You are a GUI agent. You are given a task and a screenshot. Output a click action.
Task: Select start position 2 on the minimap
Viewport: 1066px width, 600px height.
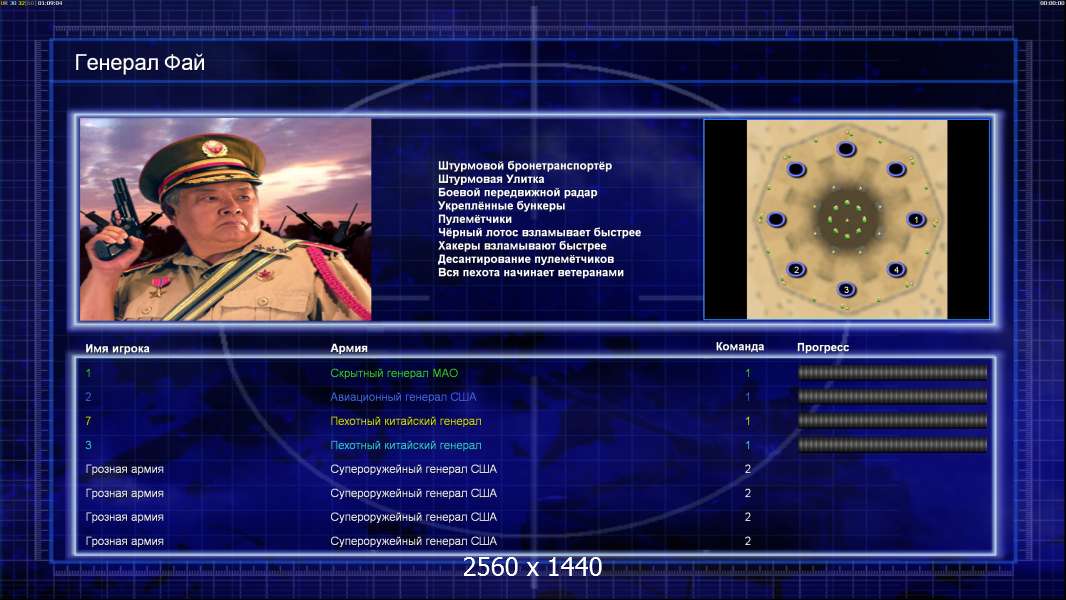tap(797, 269)
